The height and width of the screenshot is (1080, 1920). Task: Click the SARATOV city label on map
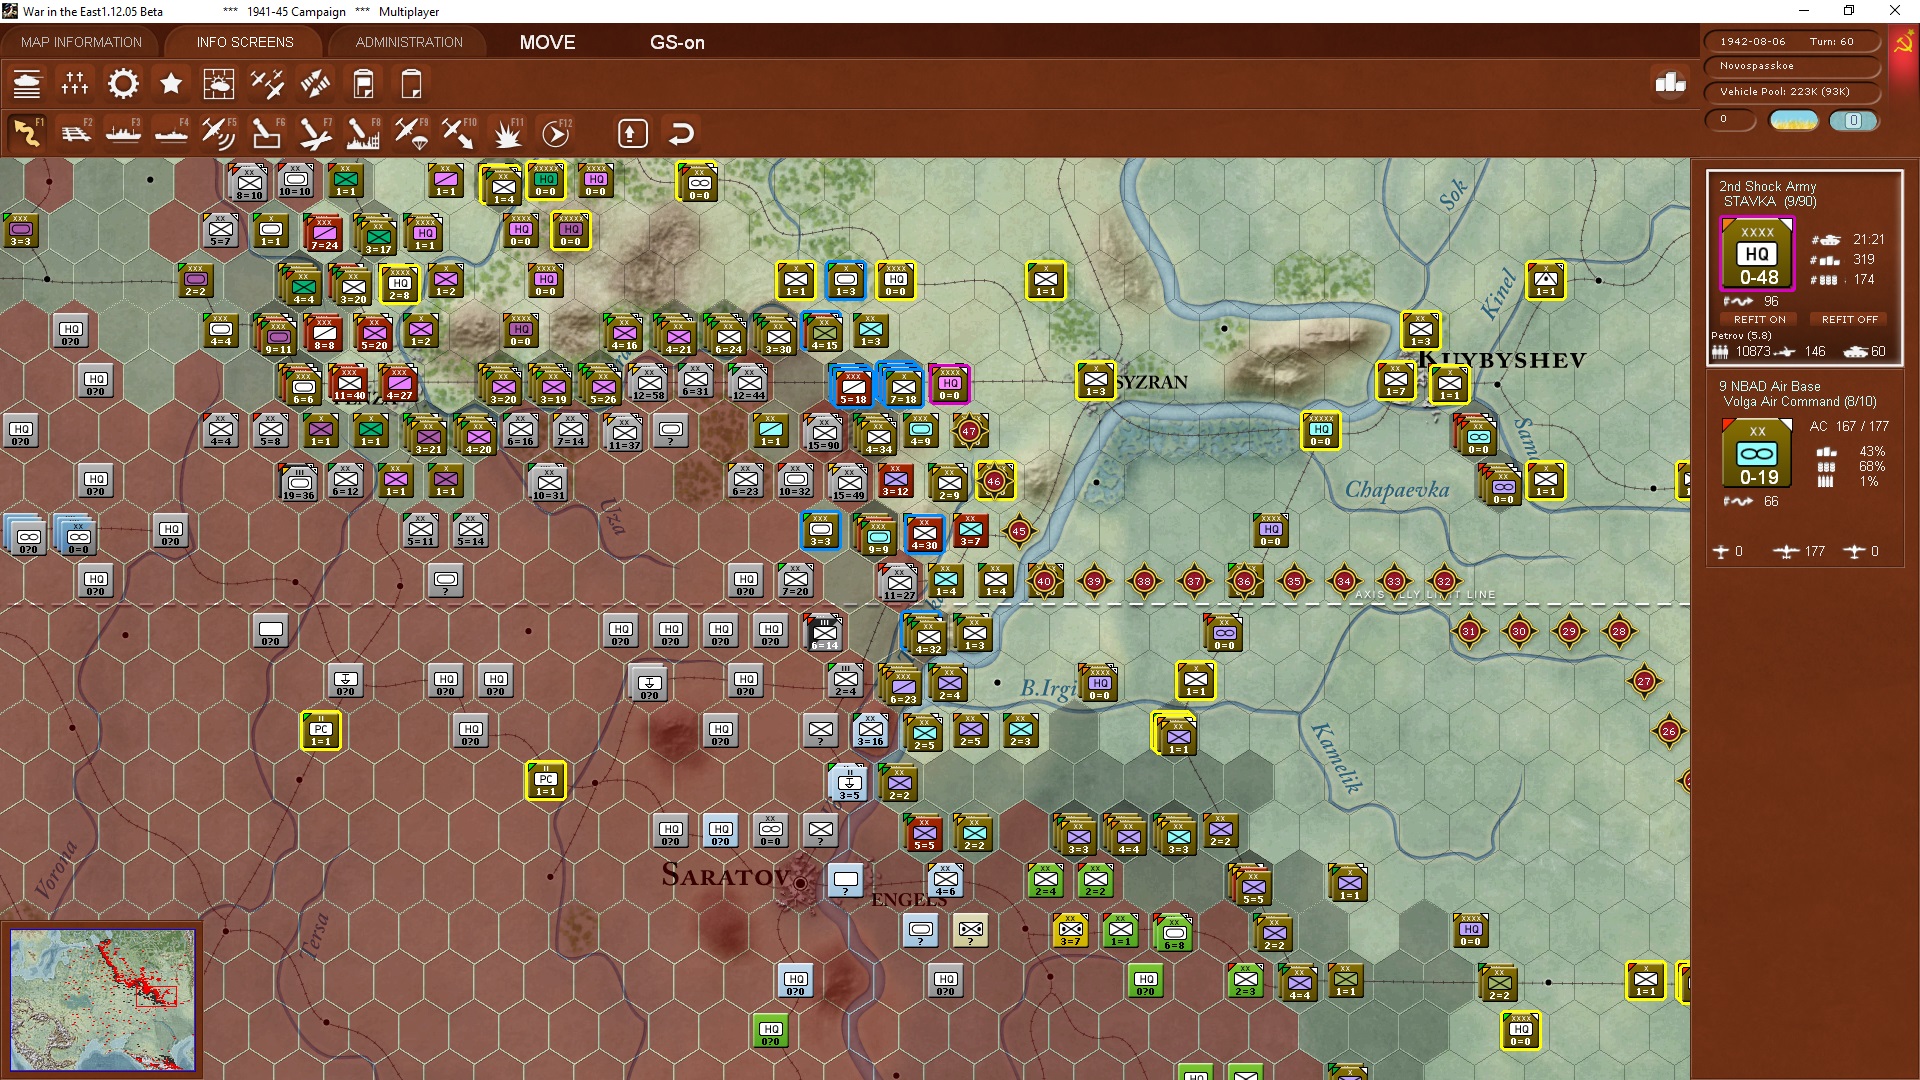[x=726, y=875]
